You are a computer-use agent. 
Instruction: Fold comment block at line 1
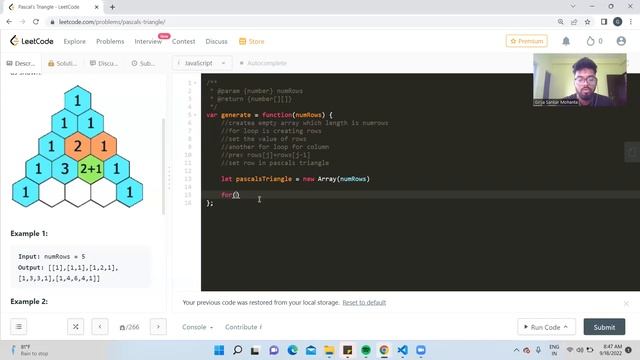(195, 83)
